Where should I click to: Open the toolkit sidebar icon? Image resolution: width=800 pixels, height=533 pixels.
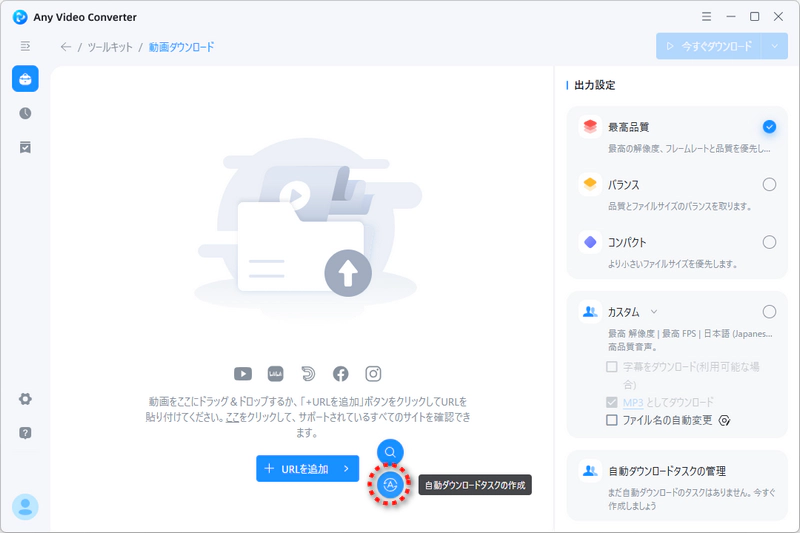[x=25, y=79]
